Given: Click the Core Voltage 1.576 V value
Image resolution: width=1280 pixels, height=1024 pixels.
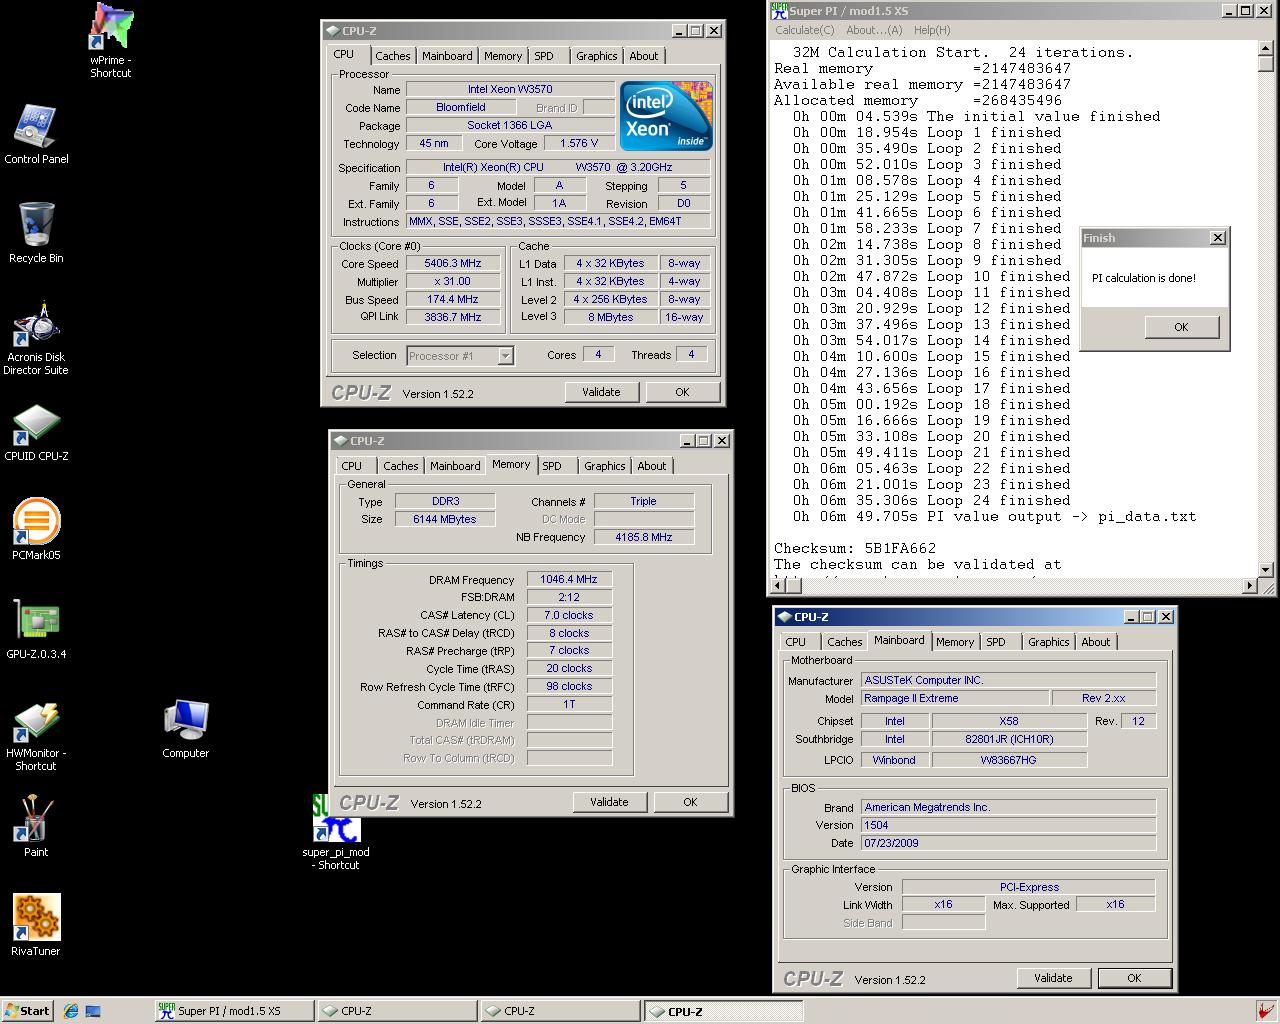Looking at the screenshot, I should point(580,143).
